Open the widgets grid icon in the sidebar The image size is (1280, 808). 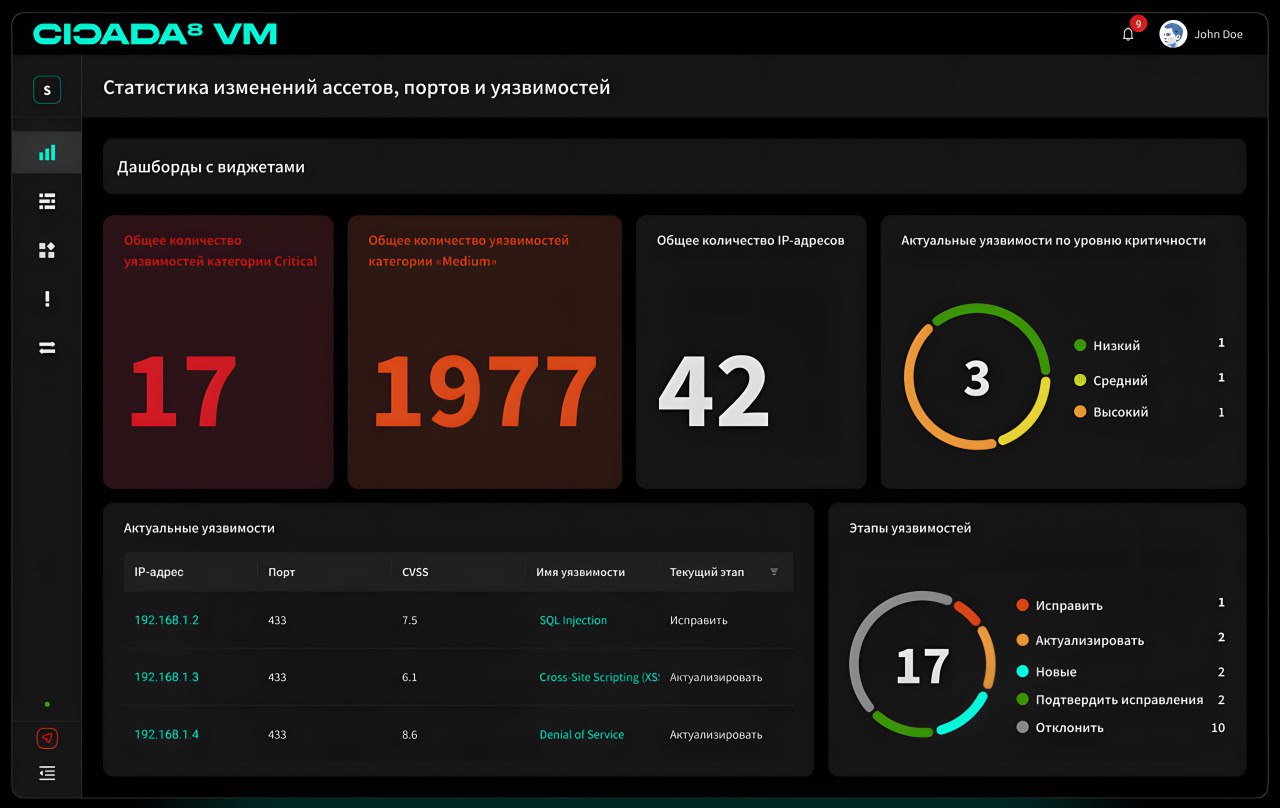pos(46,250)
